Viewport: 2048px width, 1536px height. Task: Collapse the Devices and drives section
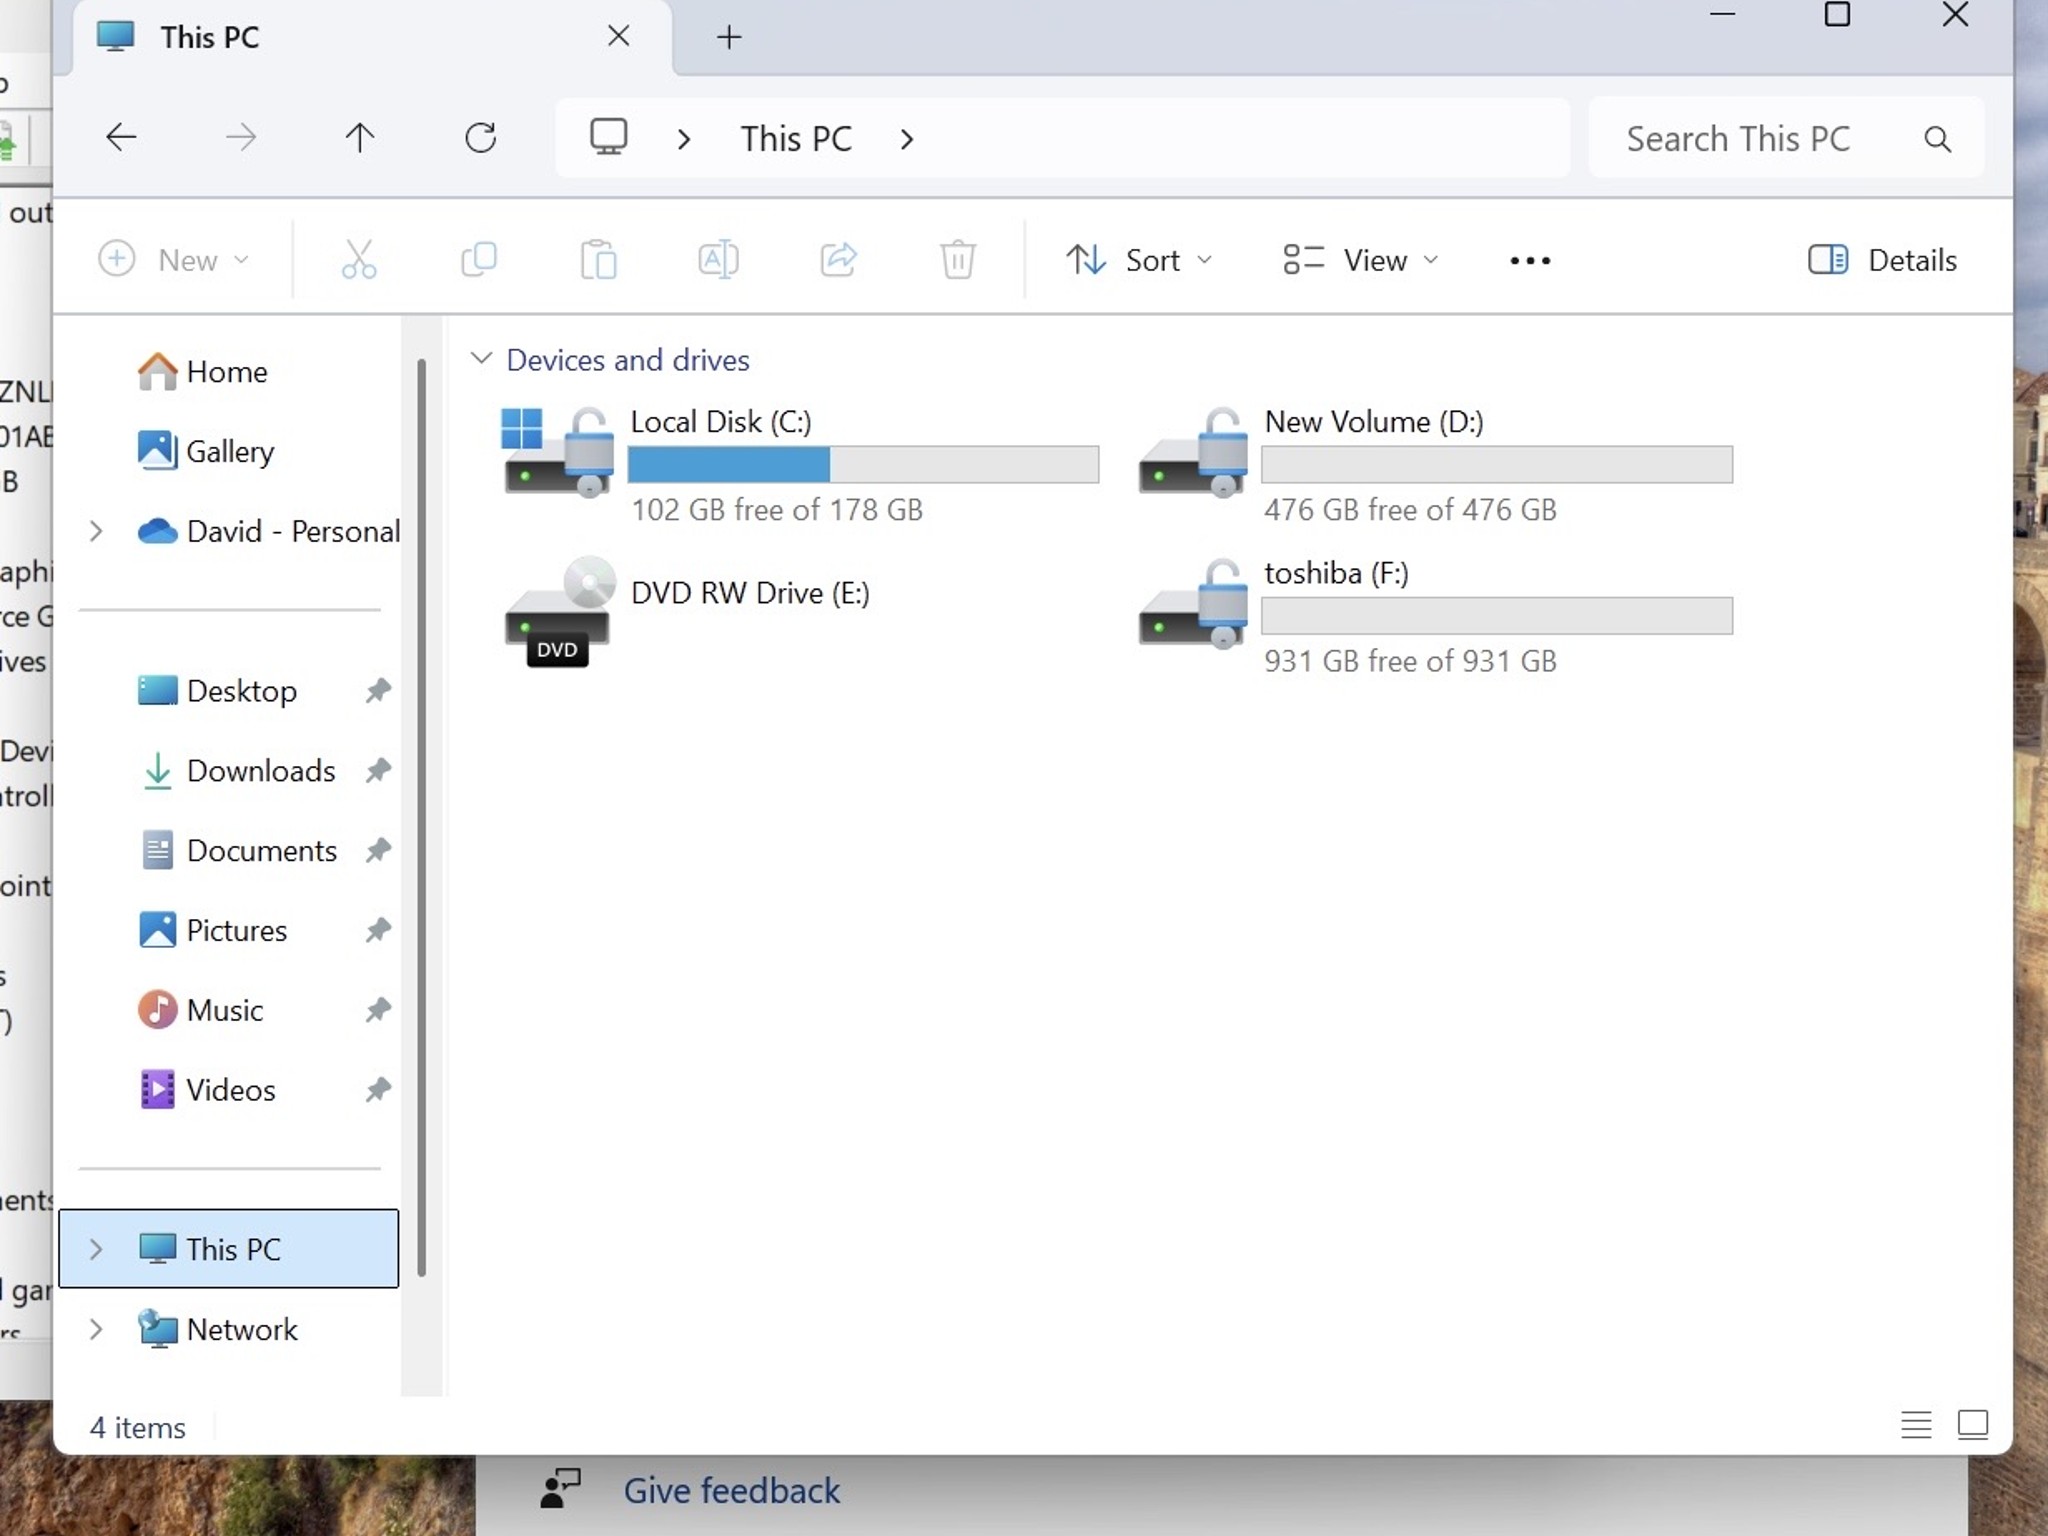click(x=481, y=359)
